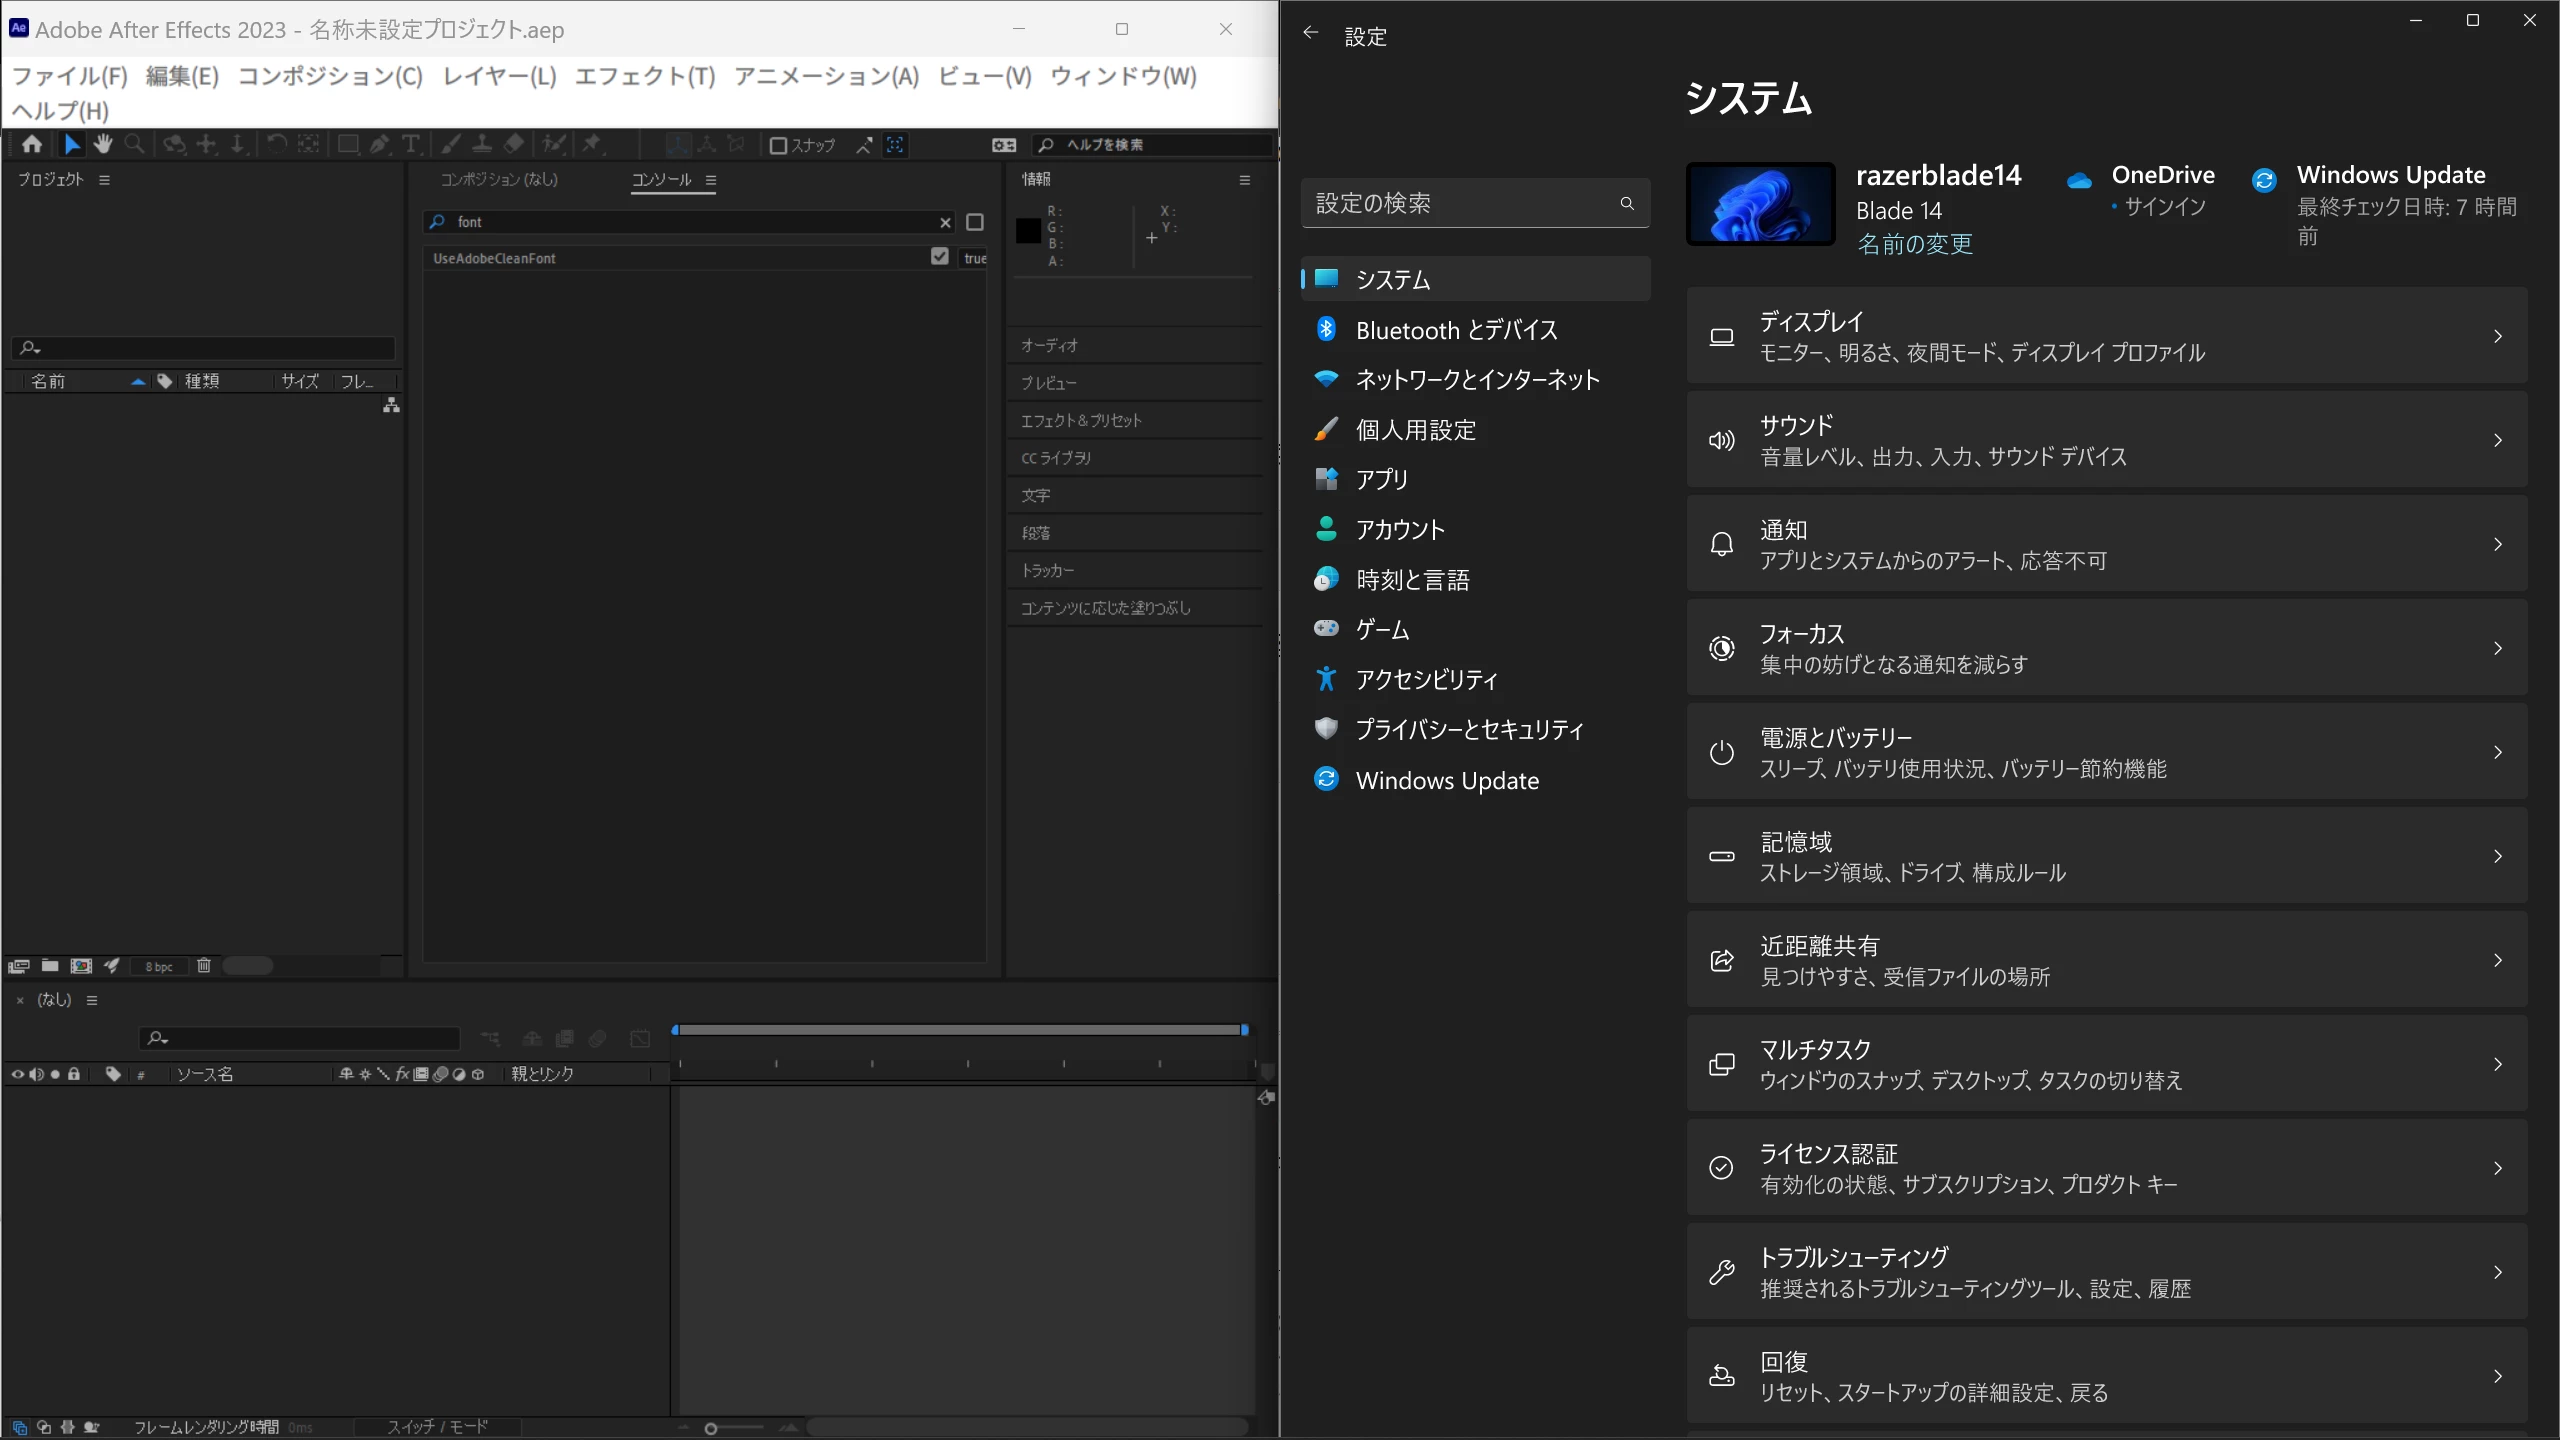The image size is (2560, 1440).
Task: Click the 名前の変更 link
Action: (x=1914, y=244)
